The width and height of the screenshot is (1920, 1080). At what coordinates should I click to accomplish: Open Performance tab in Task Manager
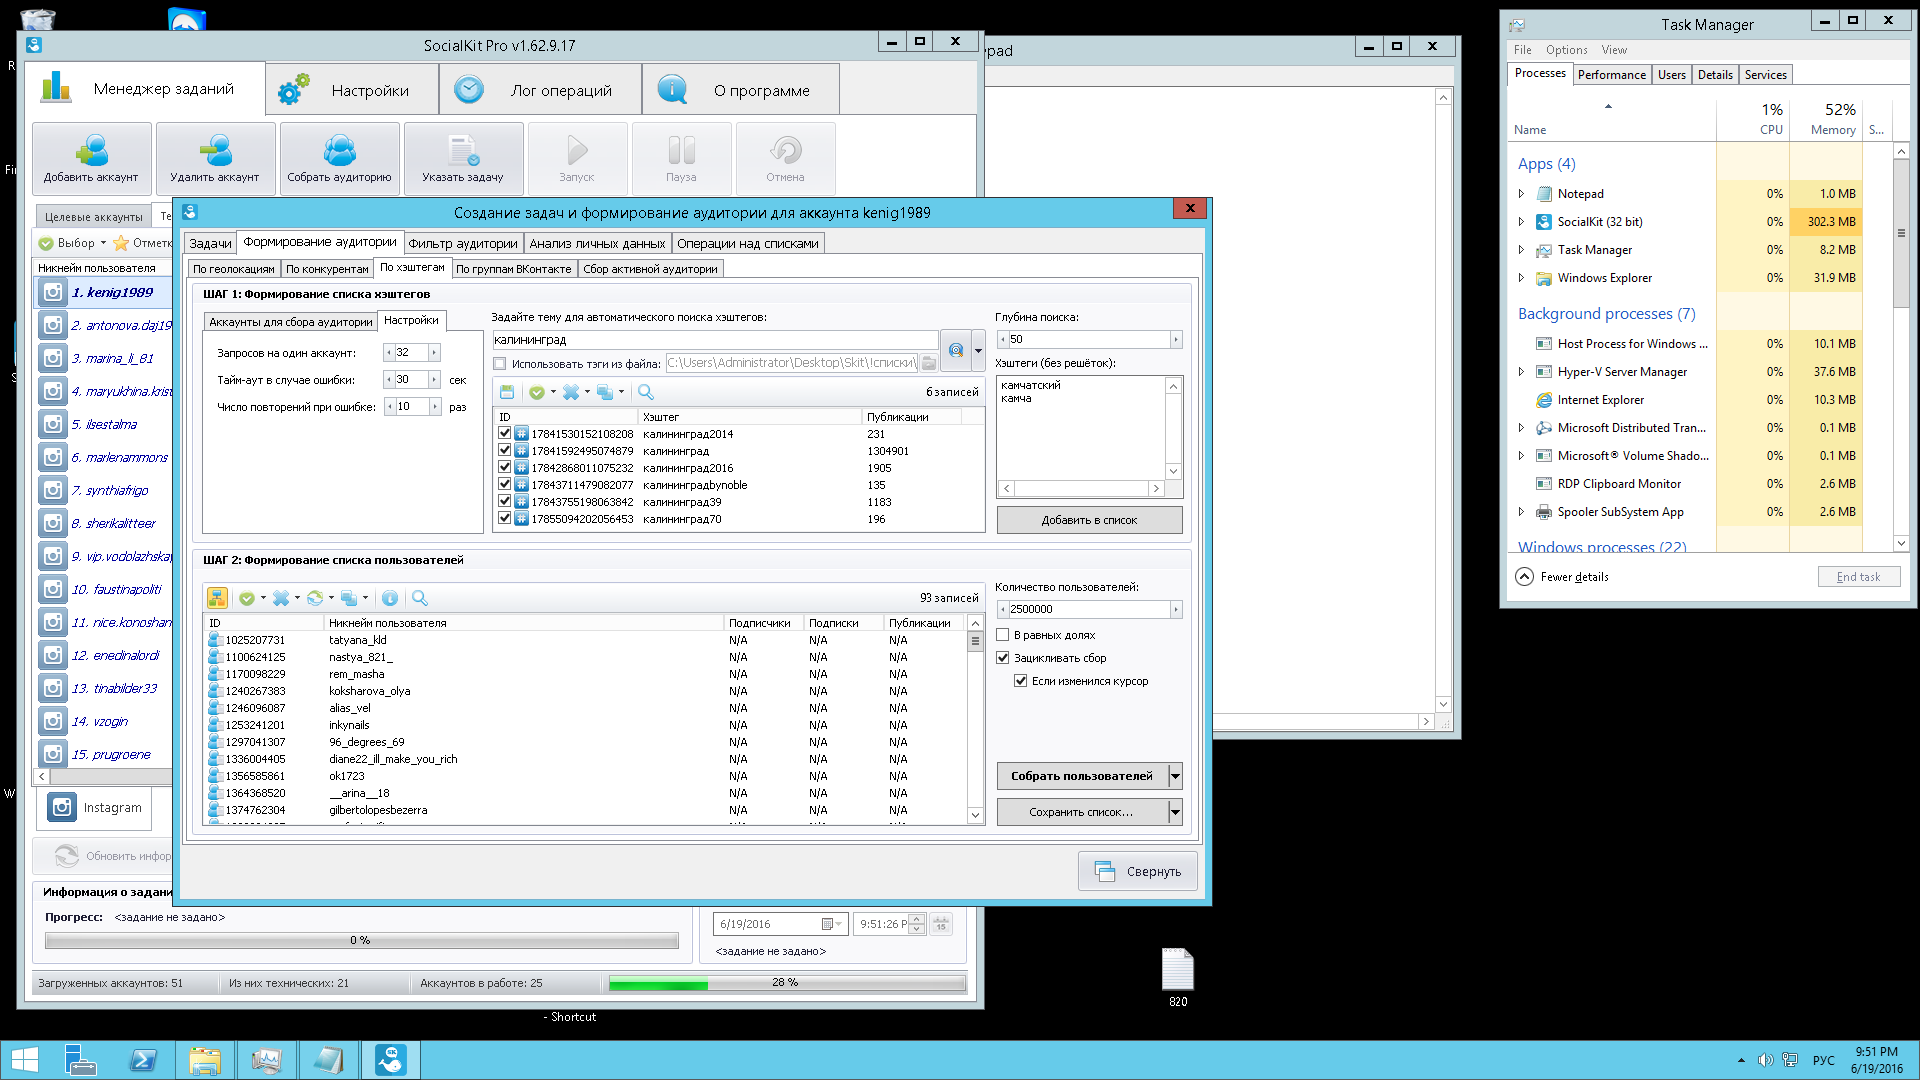(1611, 75)
